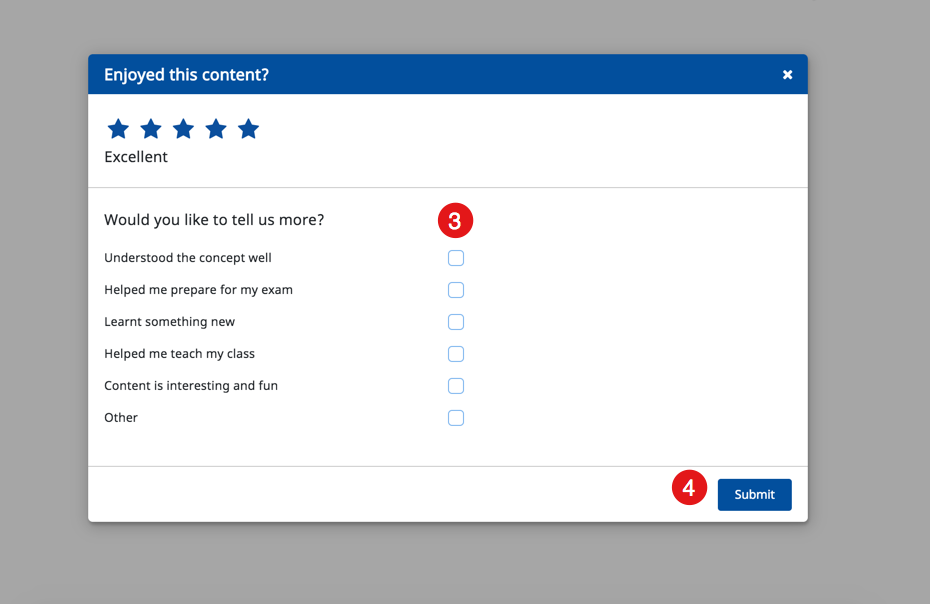Check the 'Other' checkbox
This screenshot has width=930, height=604.
pos(456,418)
